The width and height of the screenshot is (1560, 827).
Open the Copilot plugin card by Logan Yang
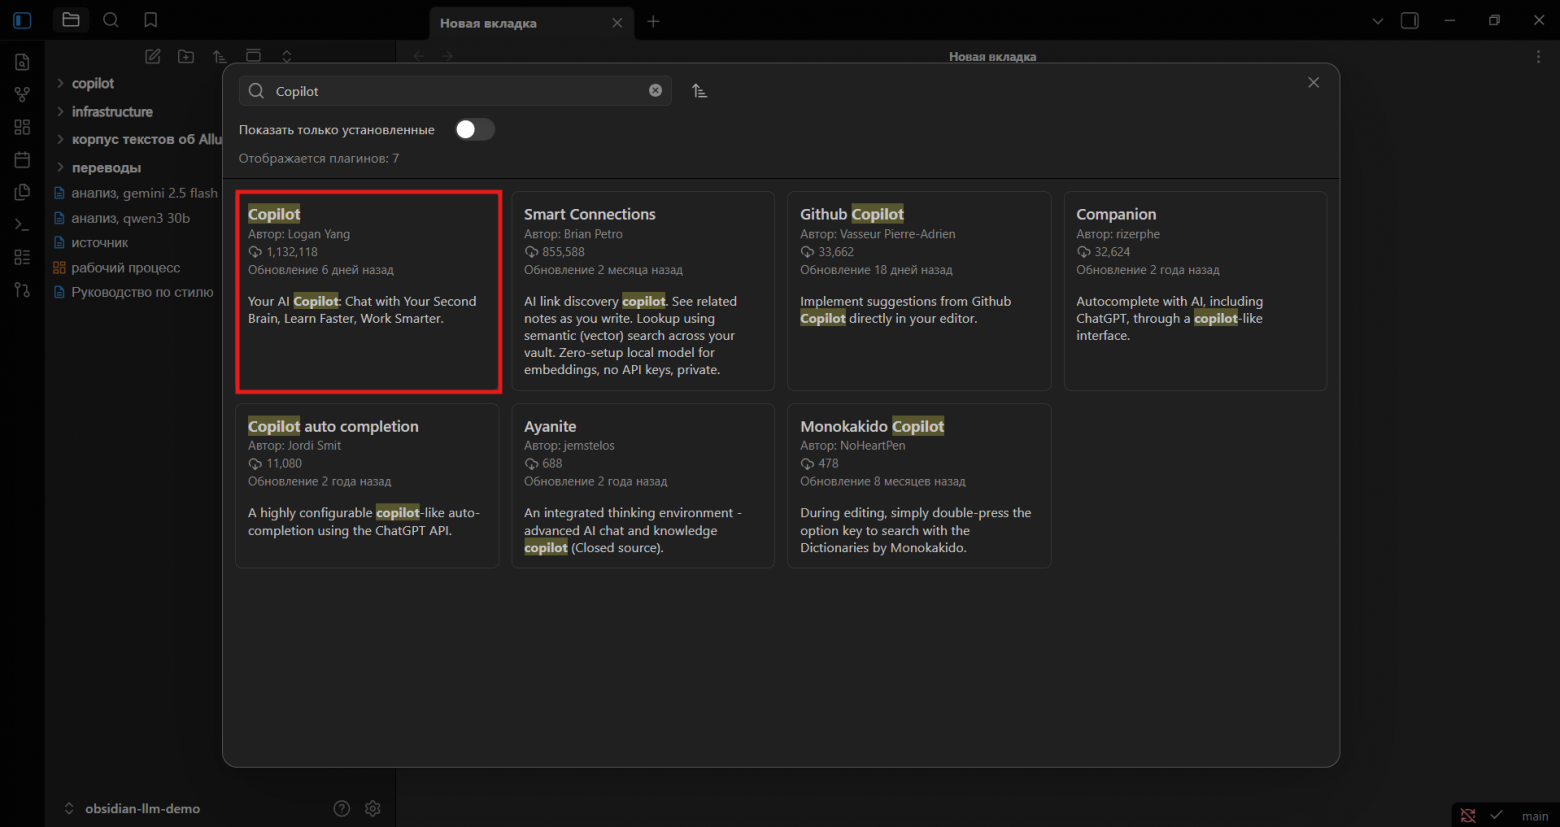pos(368,291)
